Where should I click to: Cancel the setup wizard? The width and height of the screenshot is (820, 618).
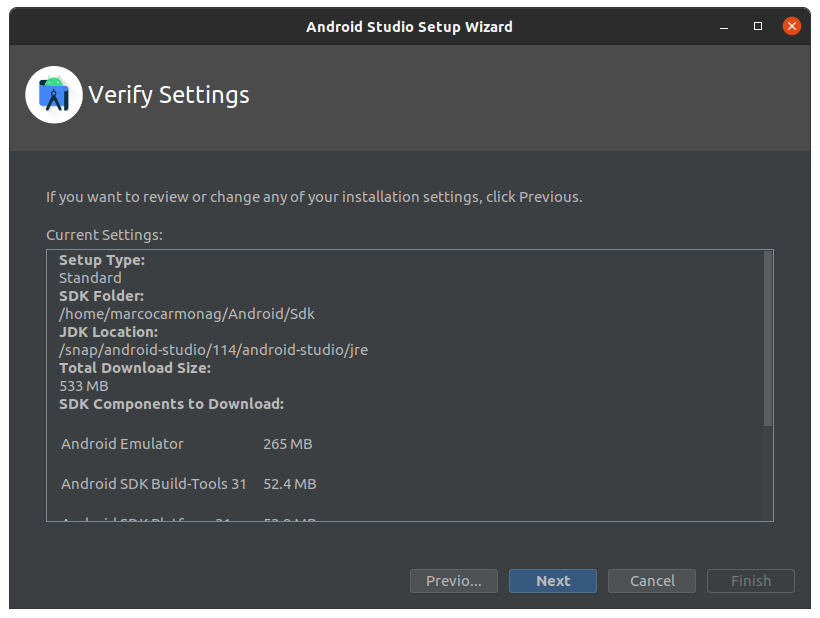(x=652, y=581)
